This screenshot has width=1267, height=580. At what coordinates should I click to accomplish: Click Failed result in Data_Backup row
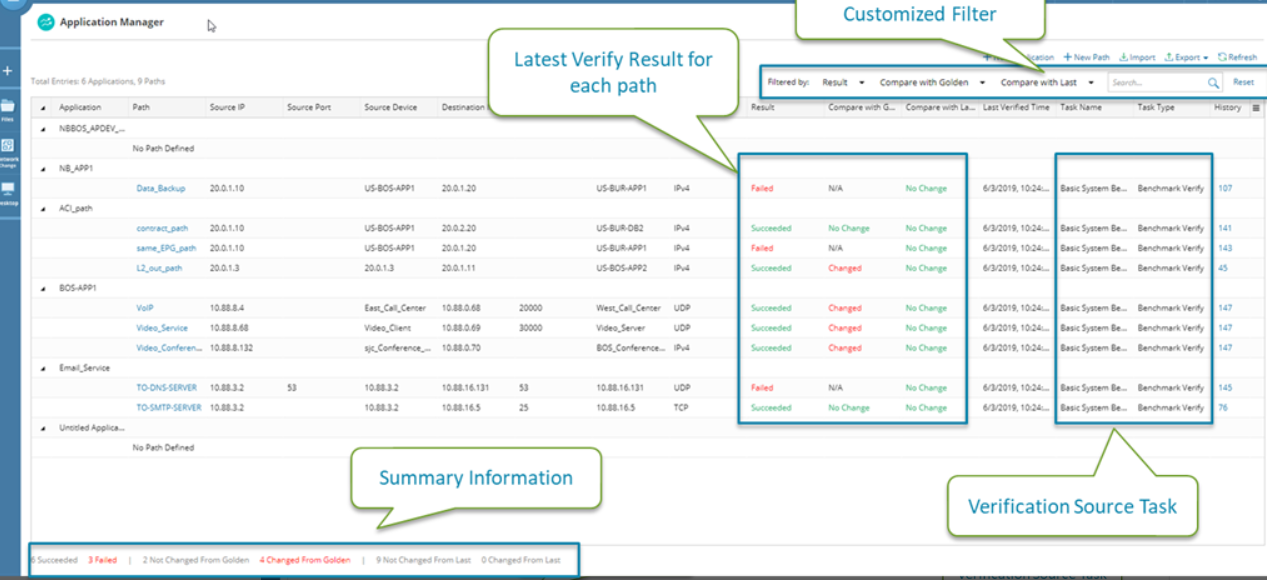[x=762, y=188]
